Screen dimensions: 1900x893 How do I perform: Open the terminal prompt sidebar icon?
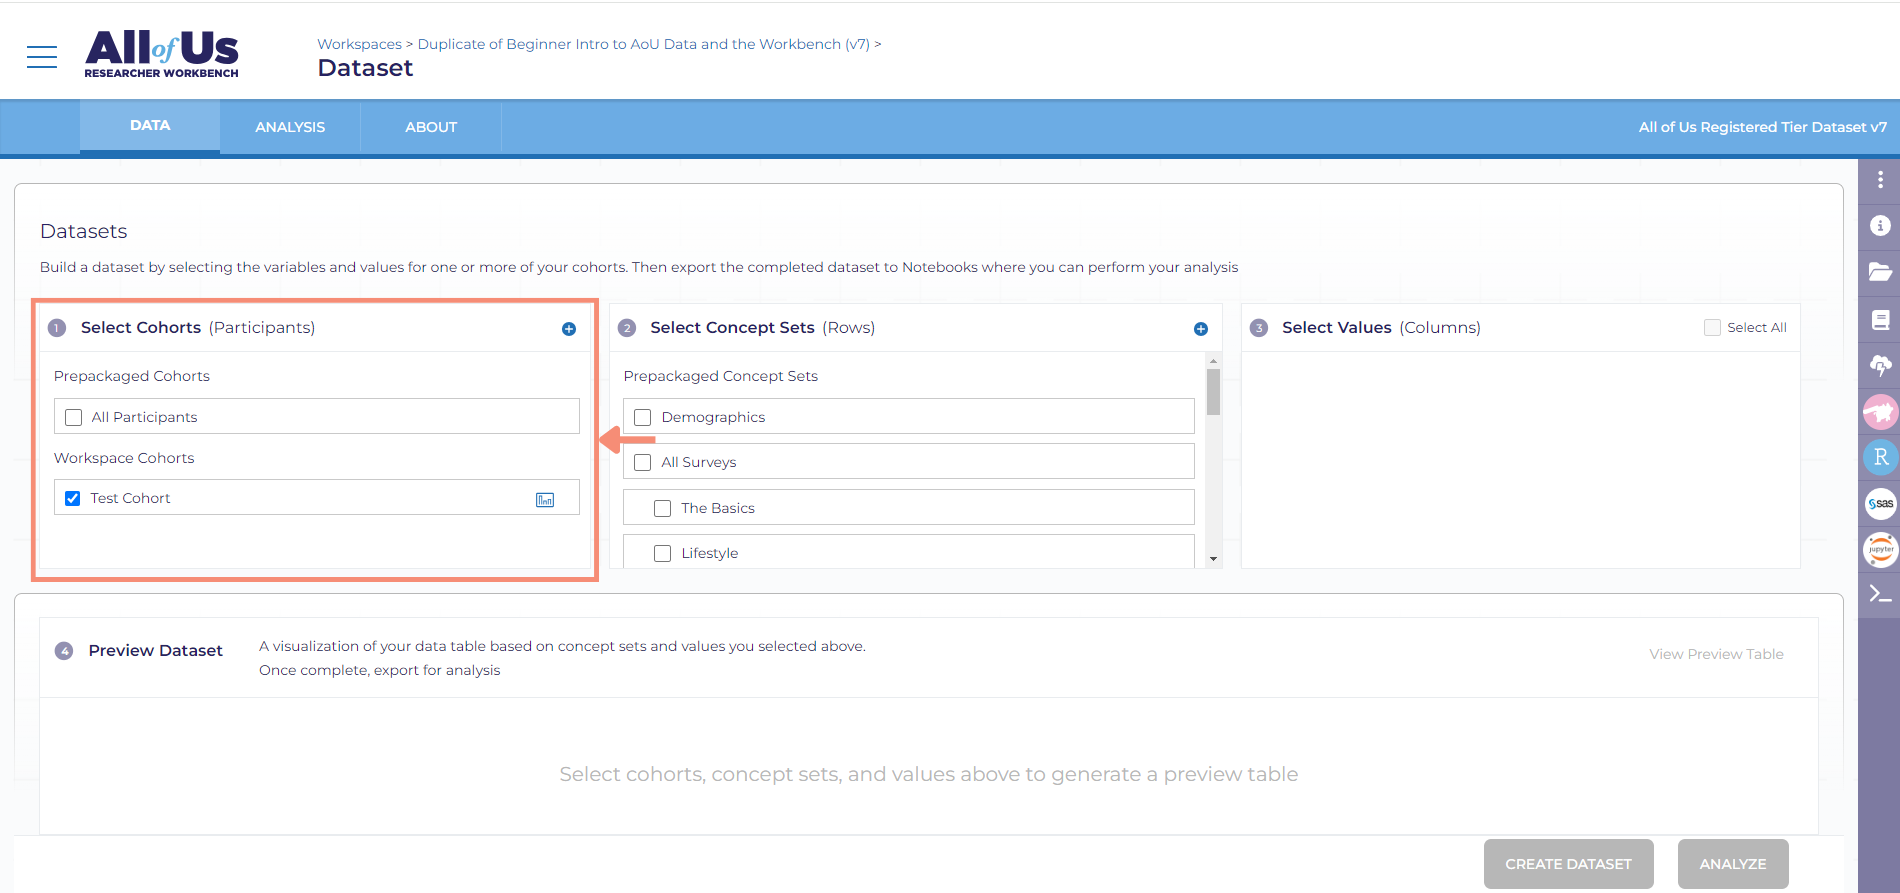[x=1880, y=594]
